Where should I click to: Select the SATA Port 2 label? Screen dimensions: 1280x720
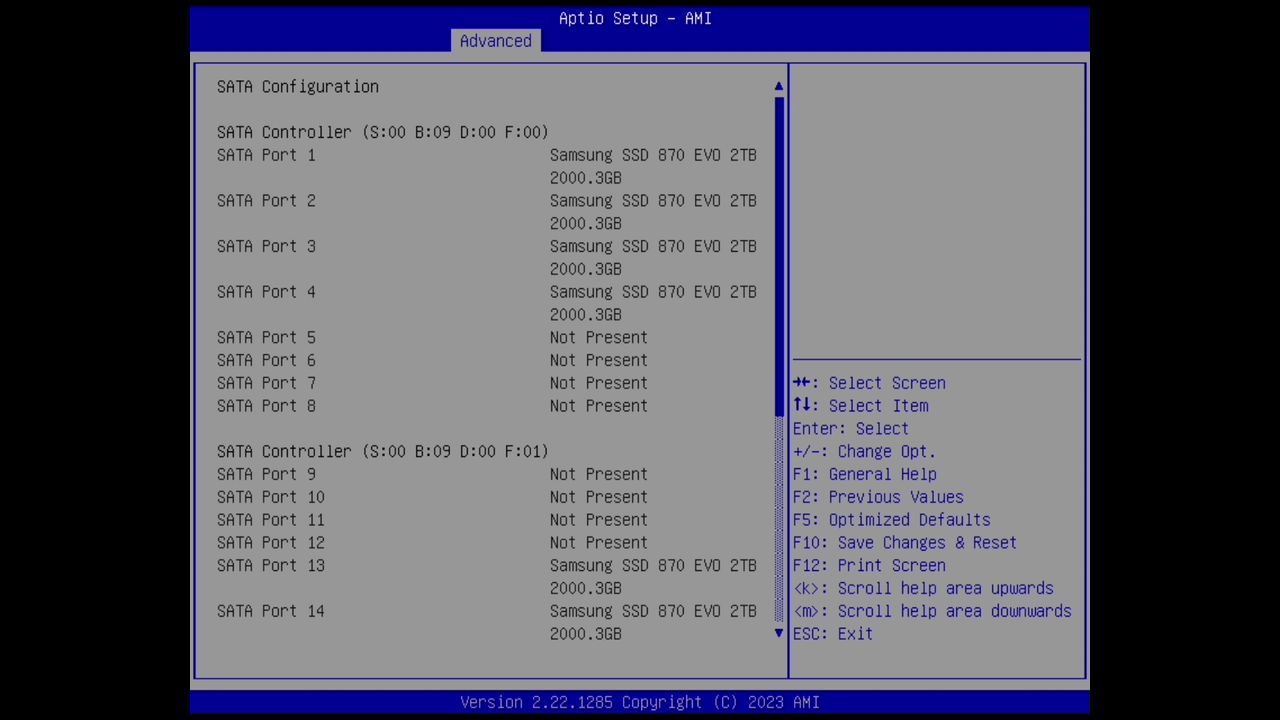coord(266,201)
